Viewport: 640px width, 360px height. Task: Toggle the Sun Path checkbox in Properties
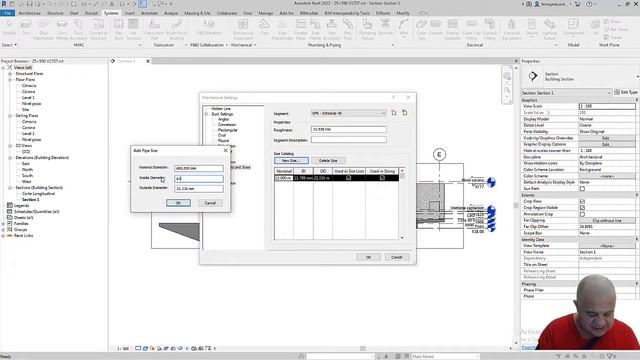pyautogui.click(x=582, y=189)
